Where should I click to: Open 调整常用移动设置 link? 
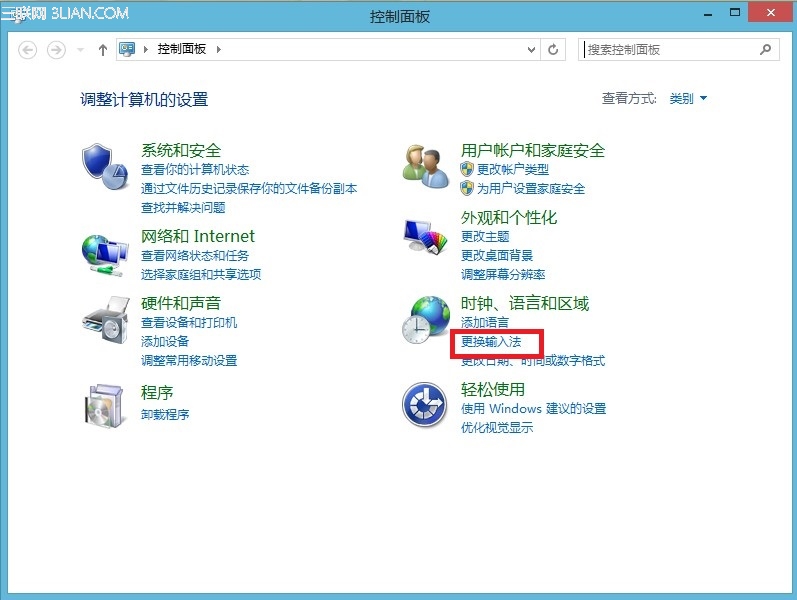pos(189,361)
